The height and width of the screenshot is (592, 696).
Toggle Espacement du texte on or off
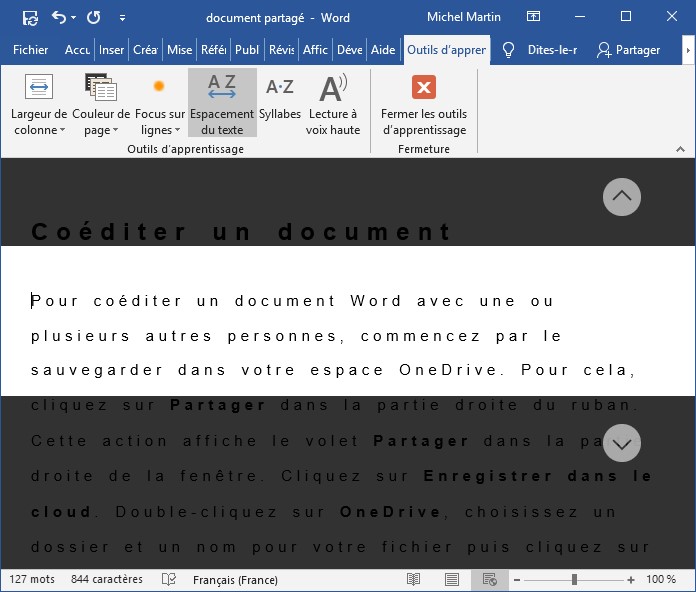point(222,103)
